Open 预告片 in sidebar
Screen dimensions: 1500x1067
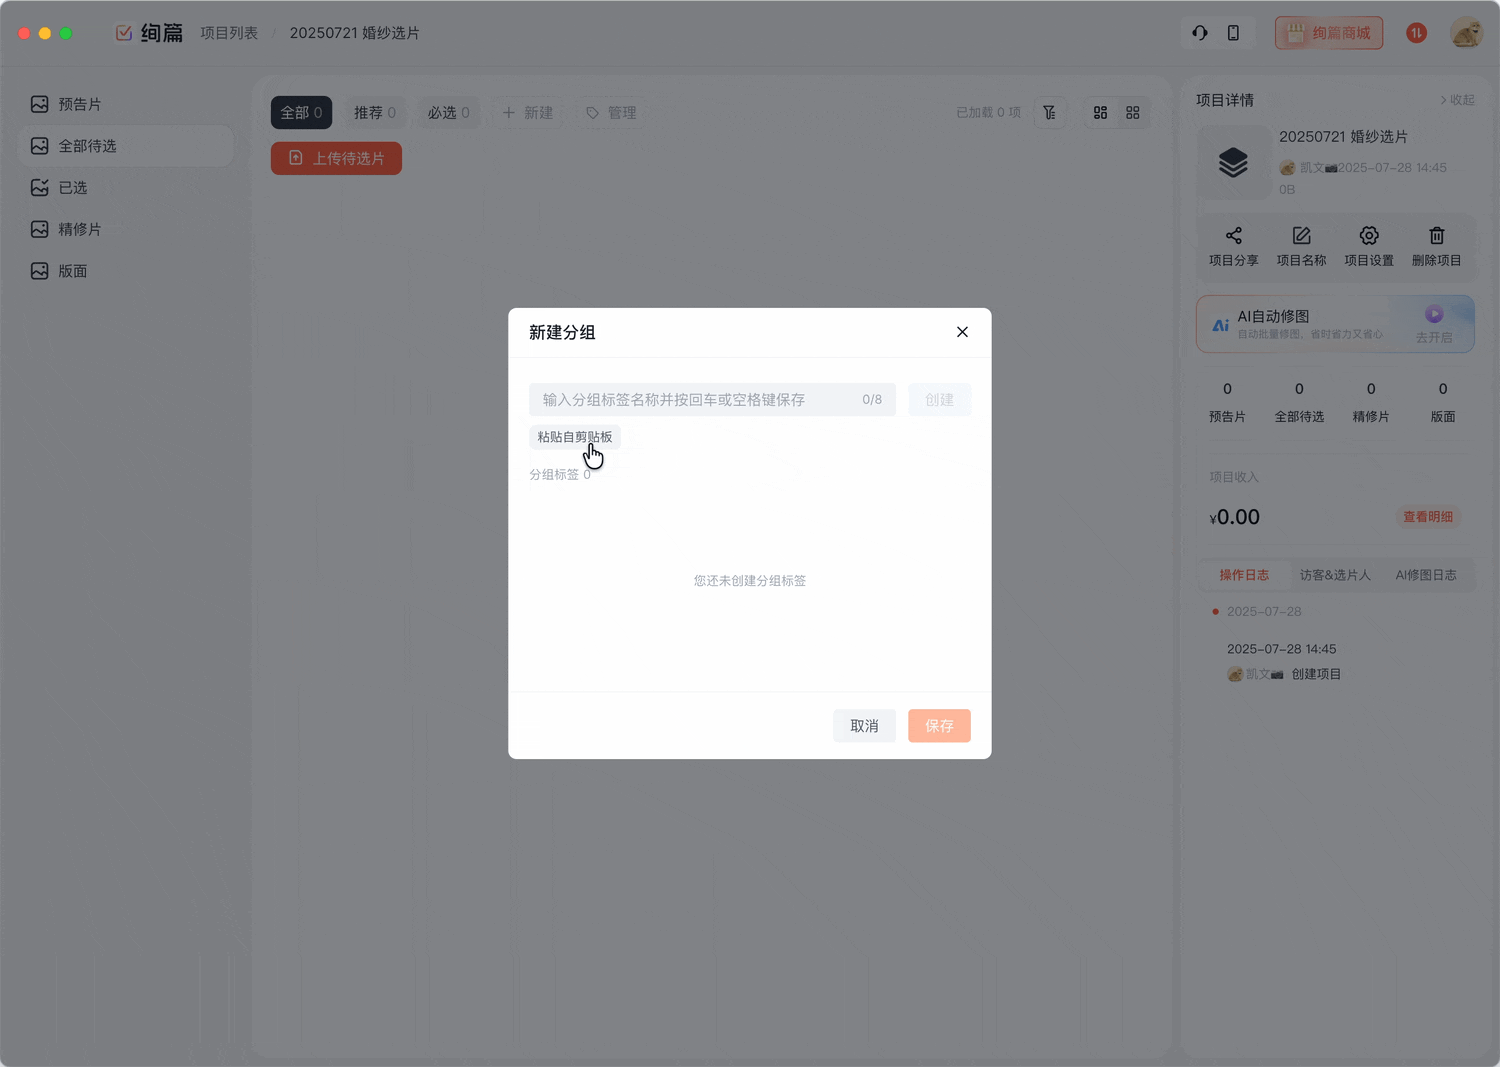[126, 104]
